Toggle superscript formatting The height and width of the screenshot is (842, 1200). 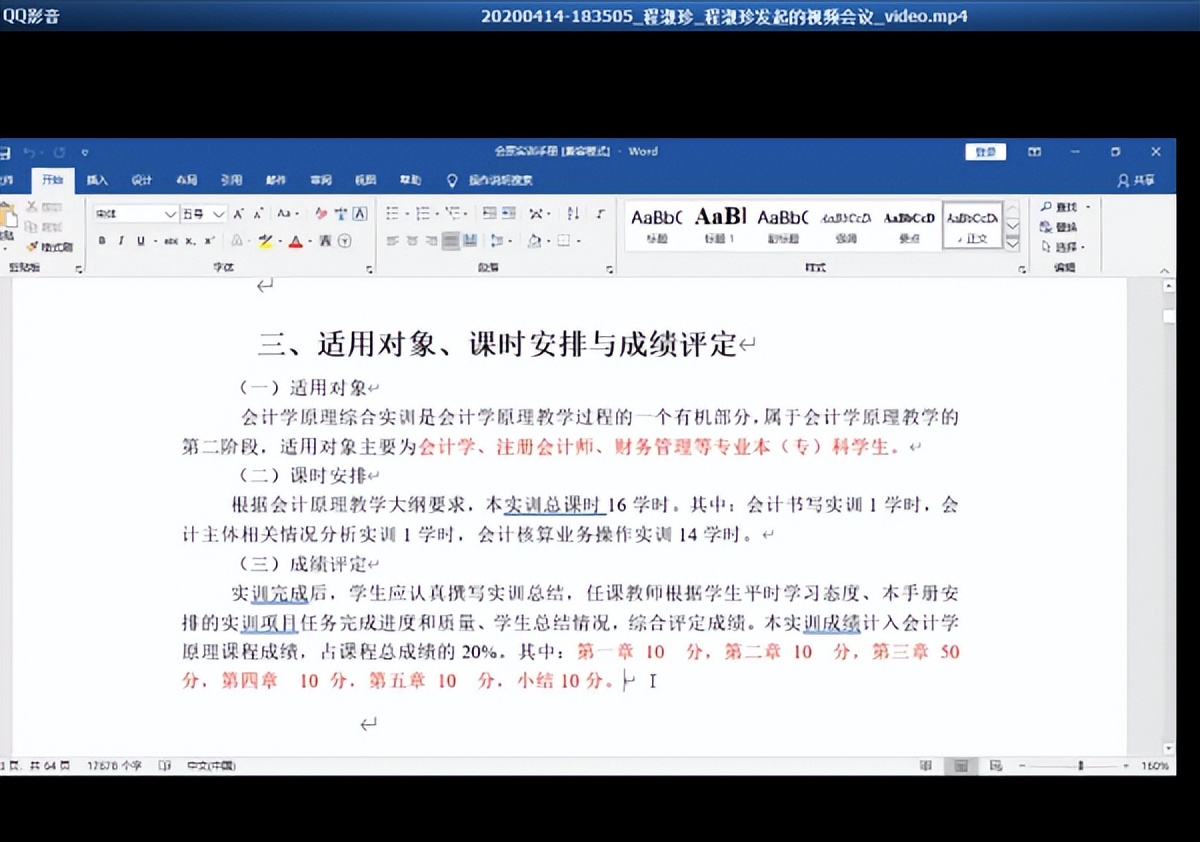(x=208, y=240)
